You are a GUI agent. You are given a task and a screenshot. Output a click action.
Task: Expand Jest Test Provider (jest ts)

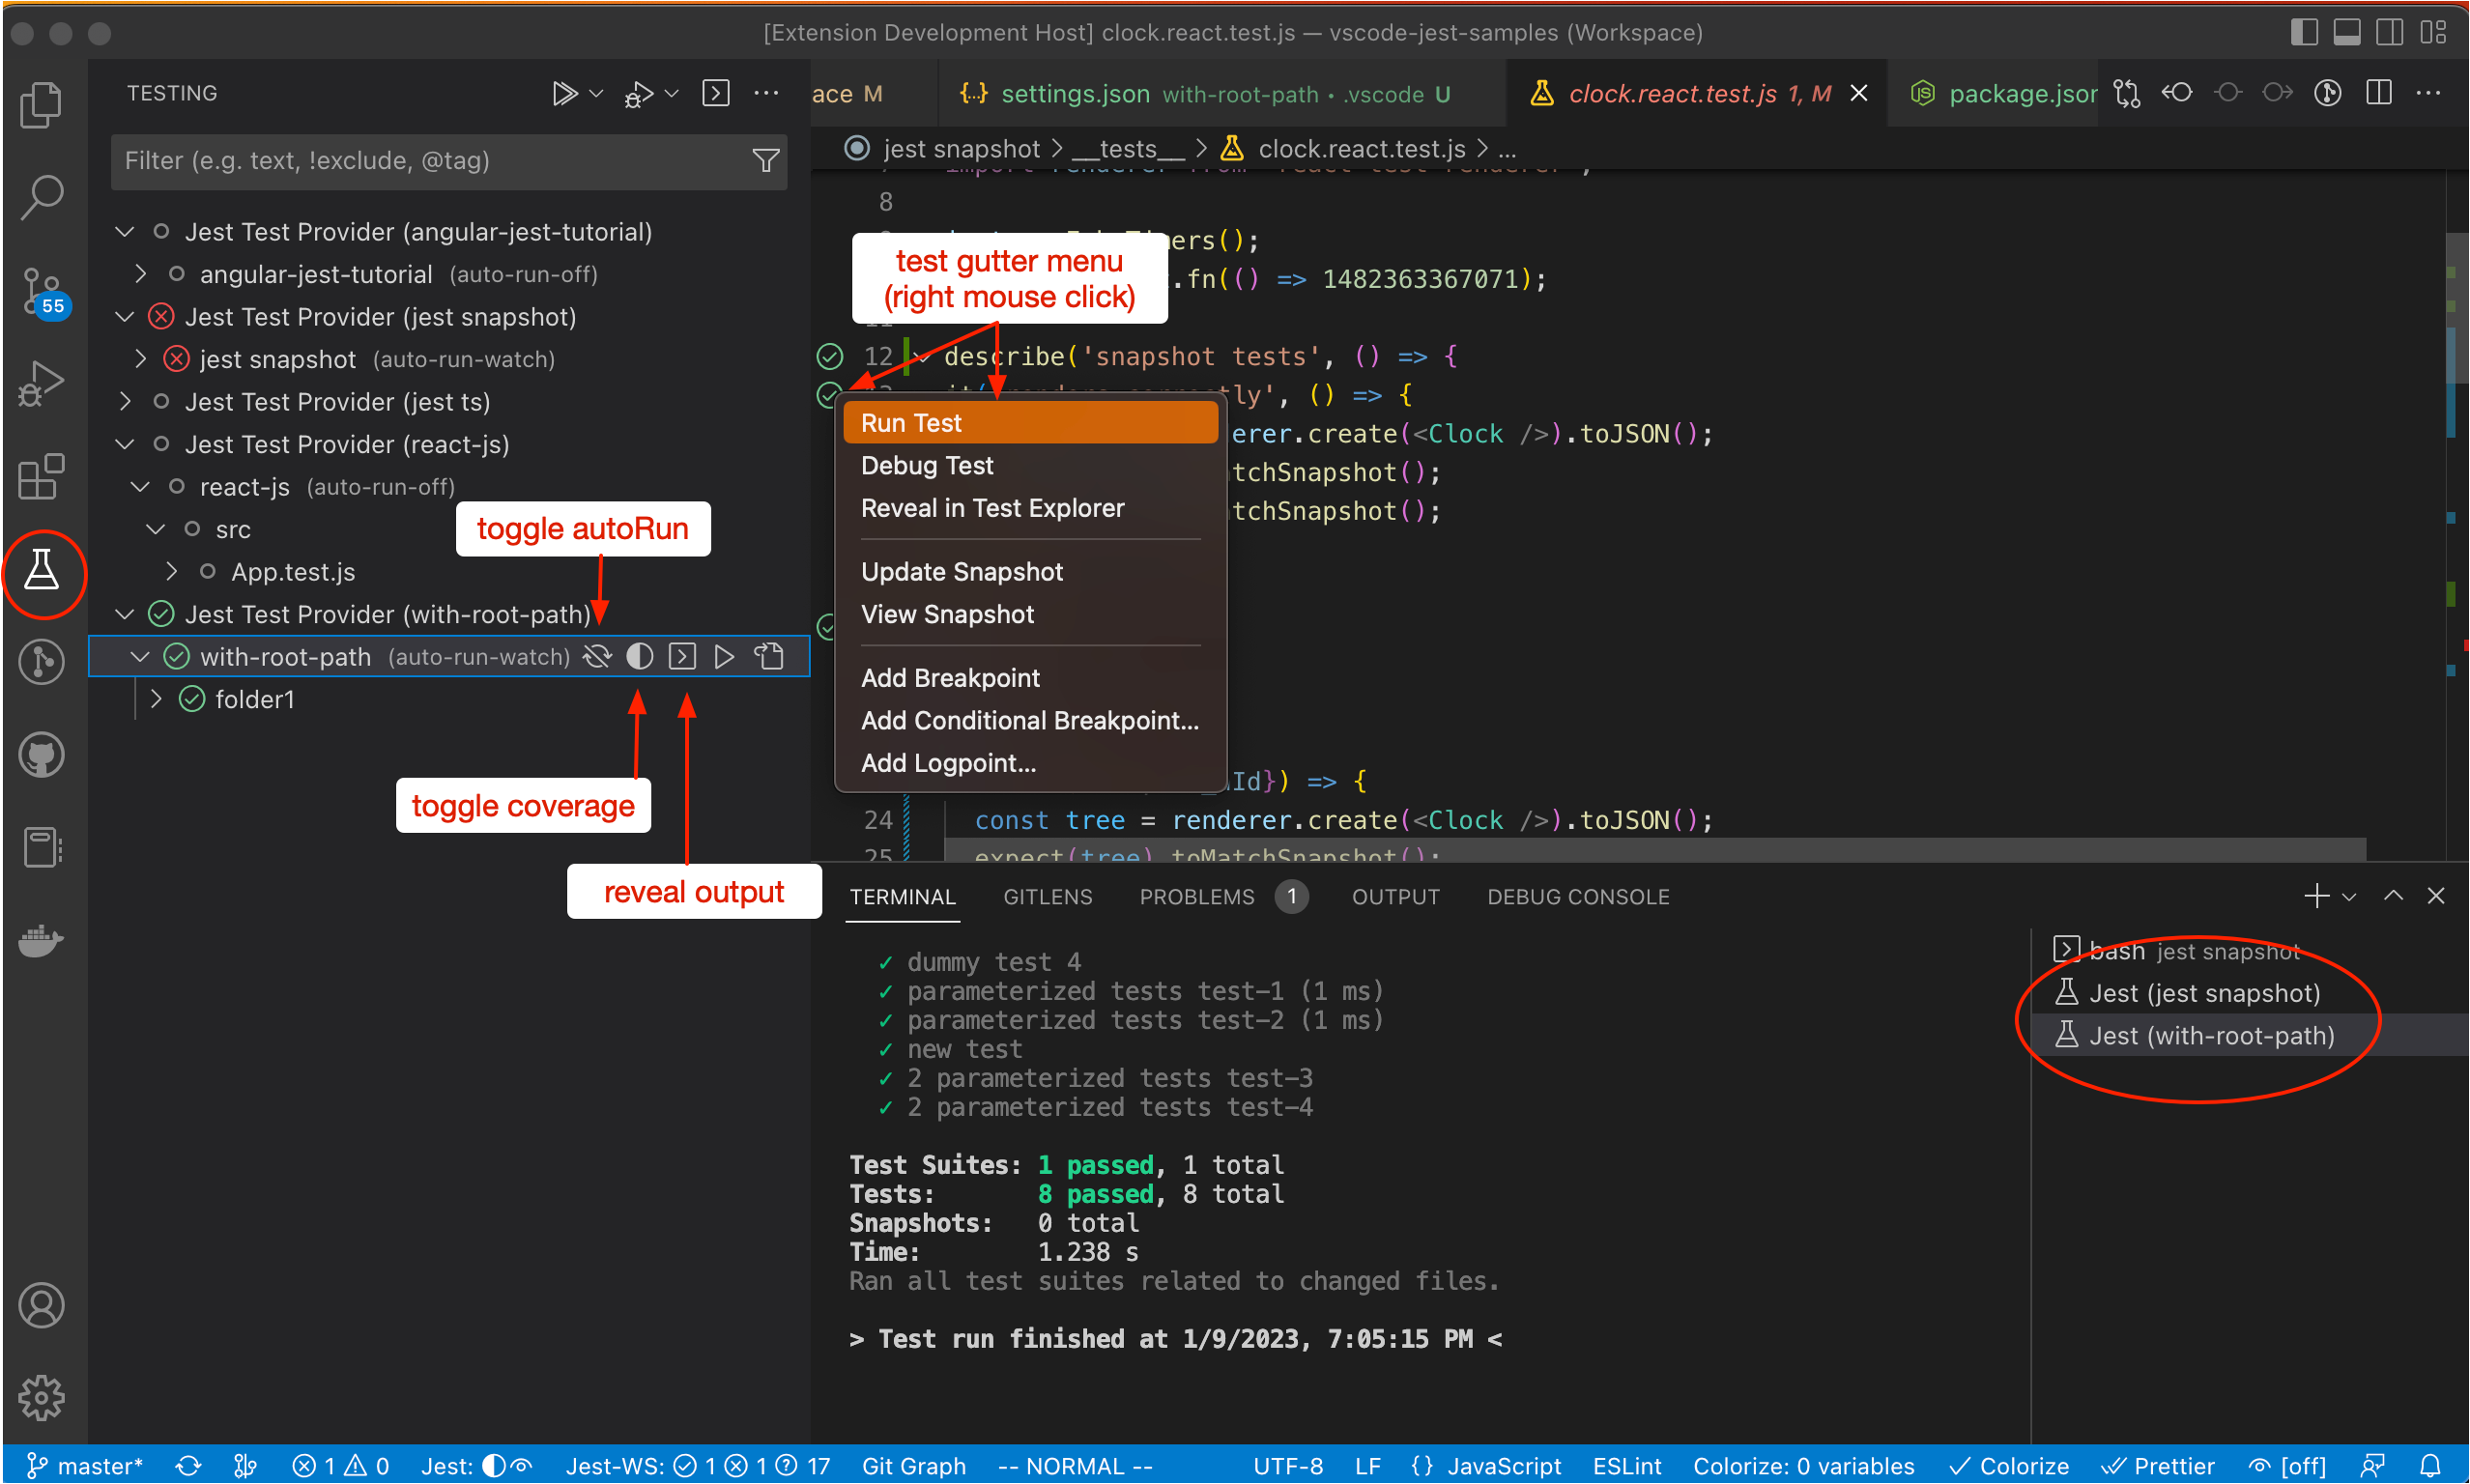(x=125, y=402)
